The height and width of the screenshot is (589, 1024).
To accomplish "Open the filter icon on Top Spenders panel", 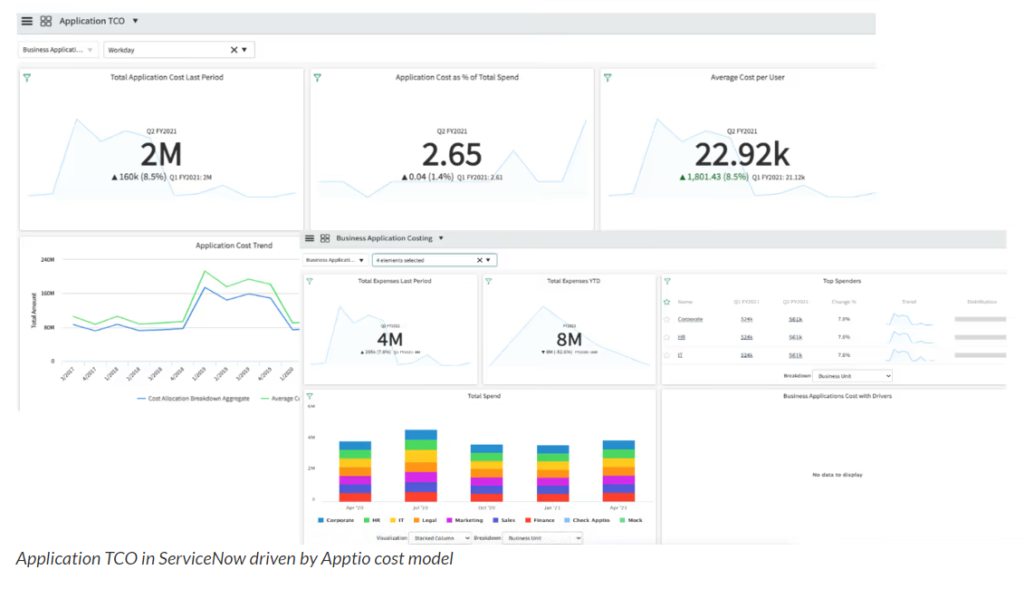I will pos(666,281).
